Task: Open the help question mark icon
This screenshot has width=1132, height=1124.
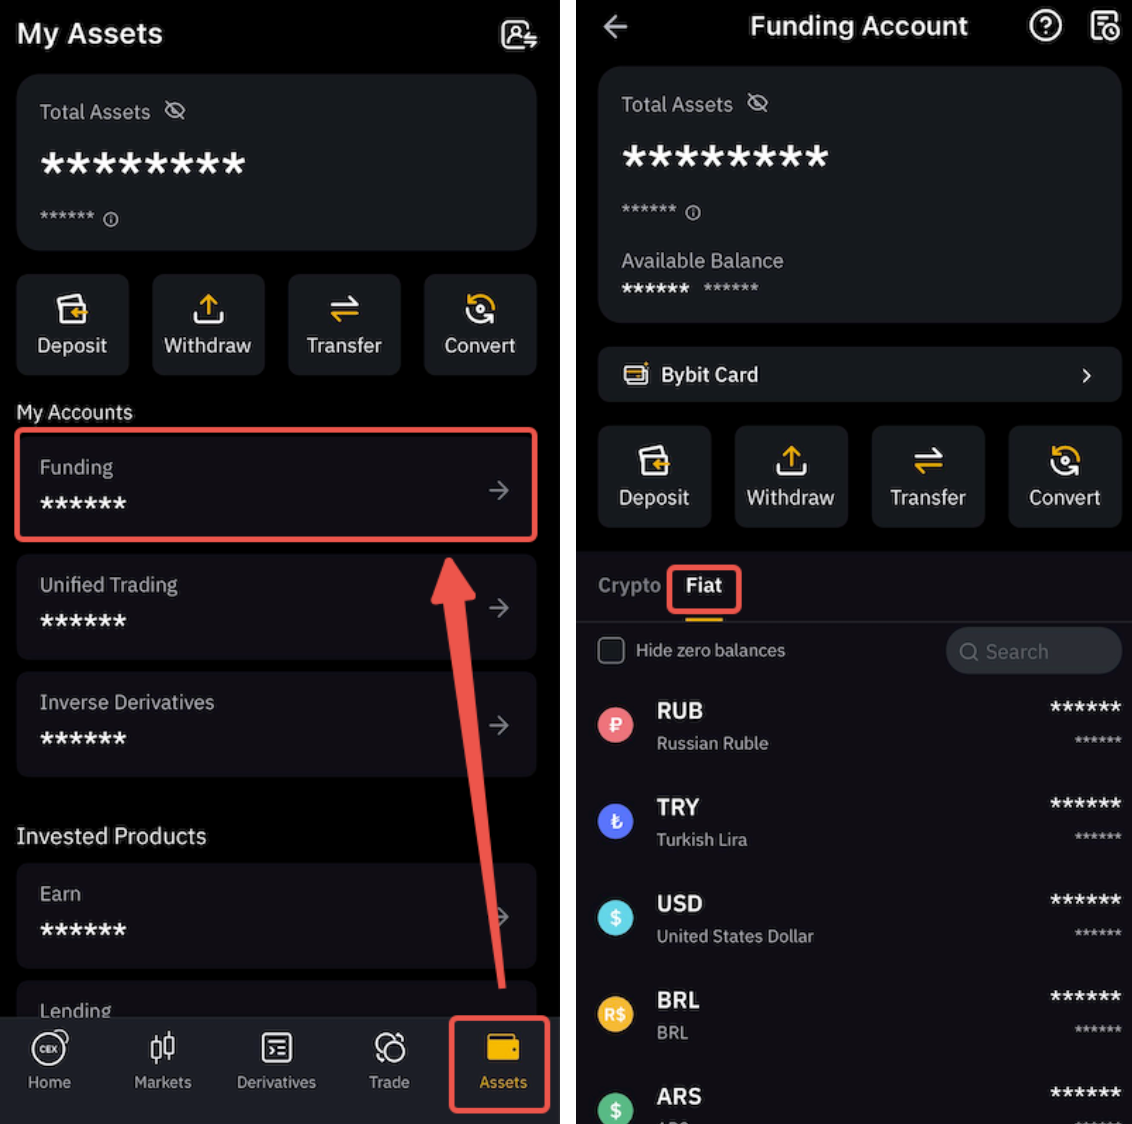Action: (x=1045, y=26)
